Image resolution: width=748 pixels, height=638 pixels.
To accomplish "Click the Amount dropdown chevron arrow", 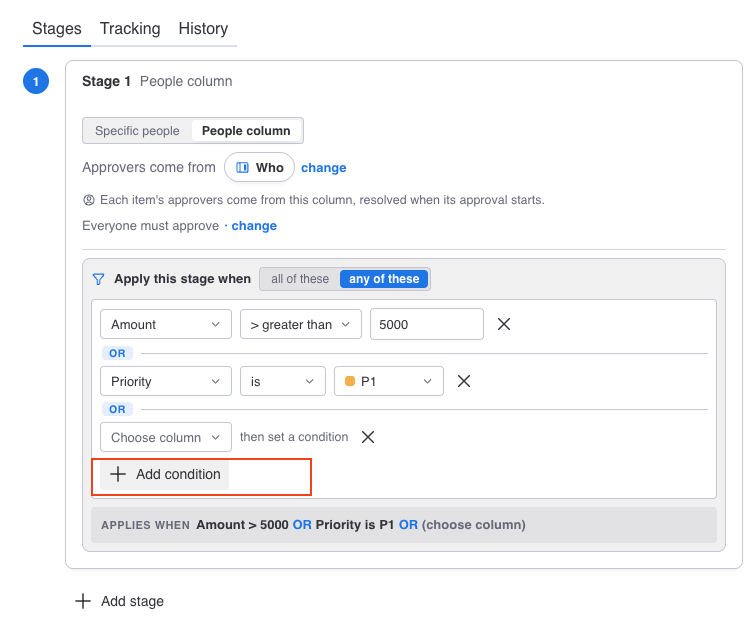I will coord(216,324).
